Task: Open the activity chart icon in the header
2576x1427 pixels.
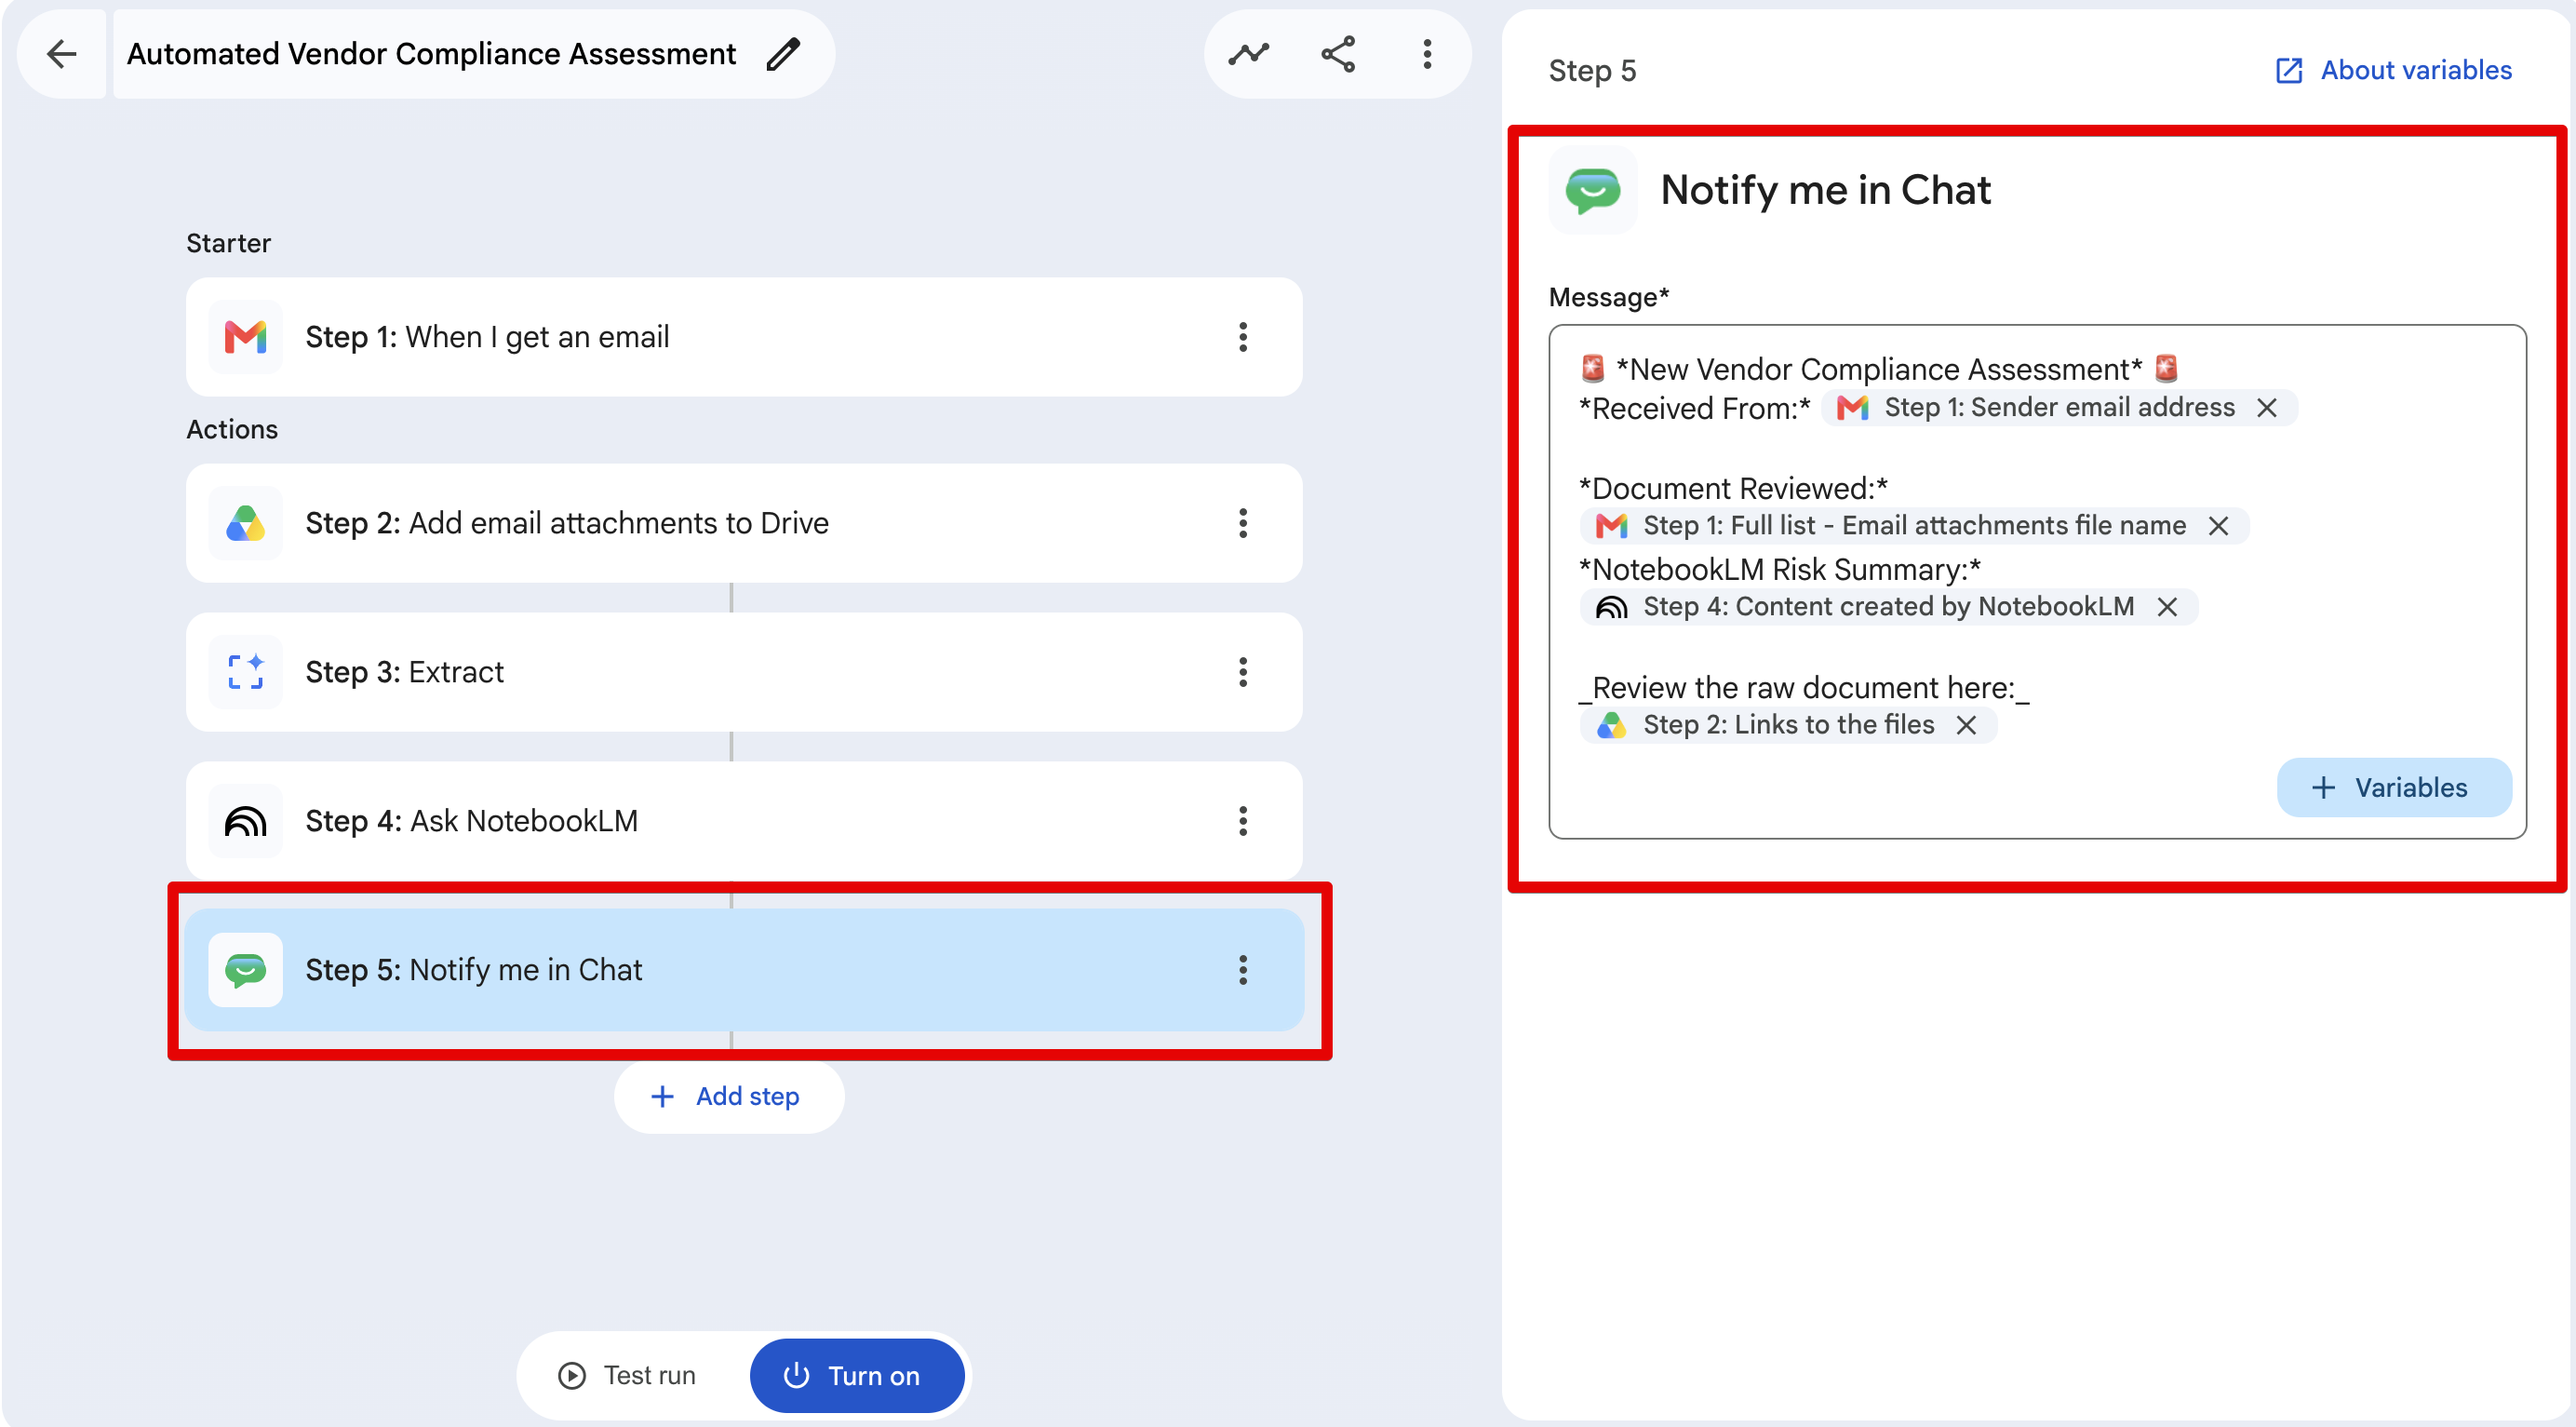Action: coord(1248,54)
